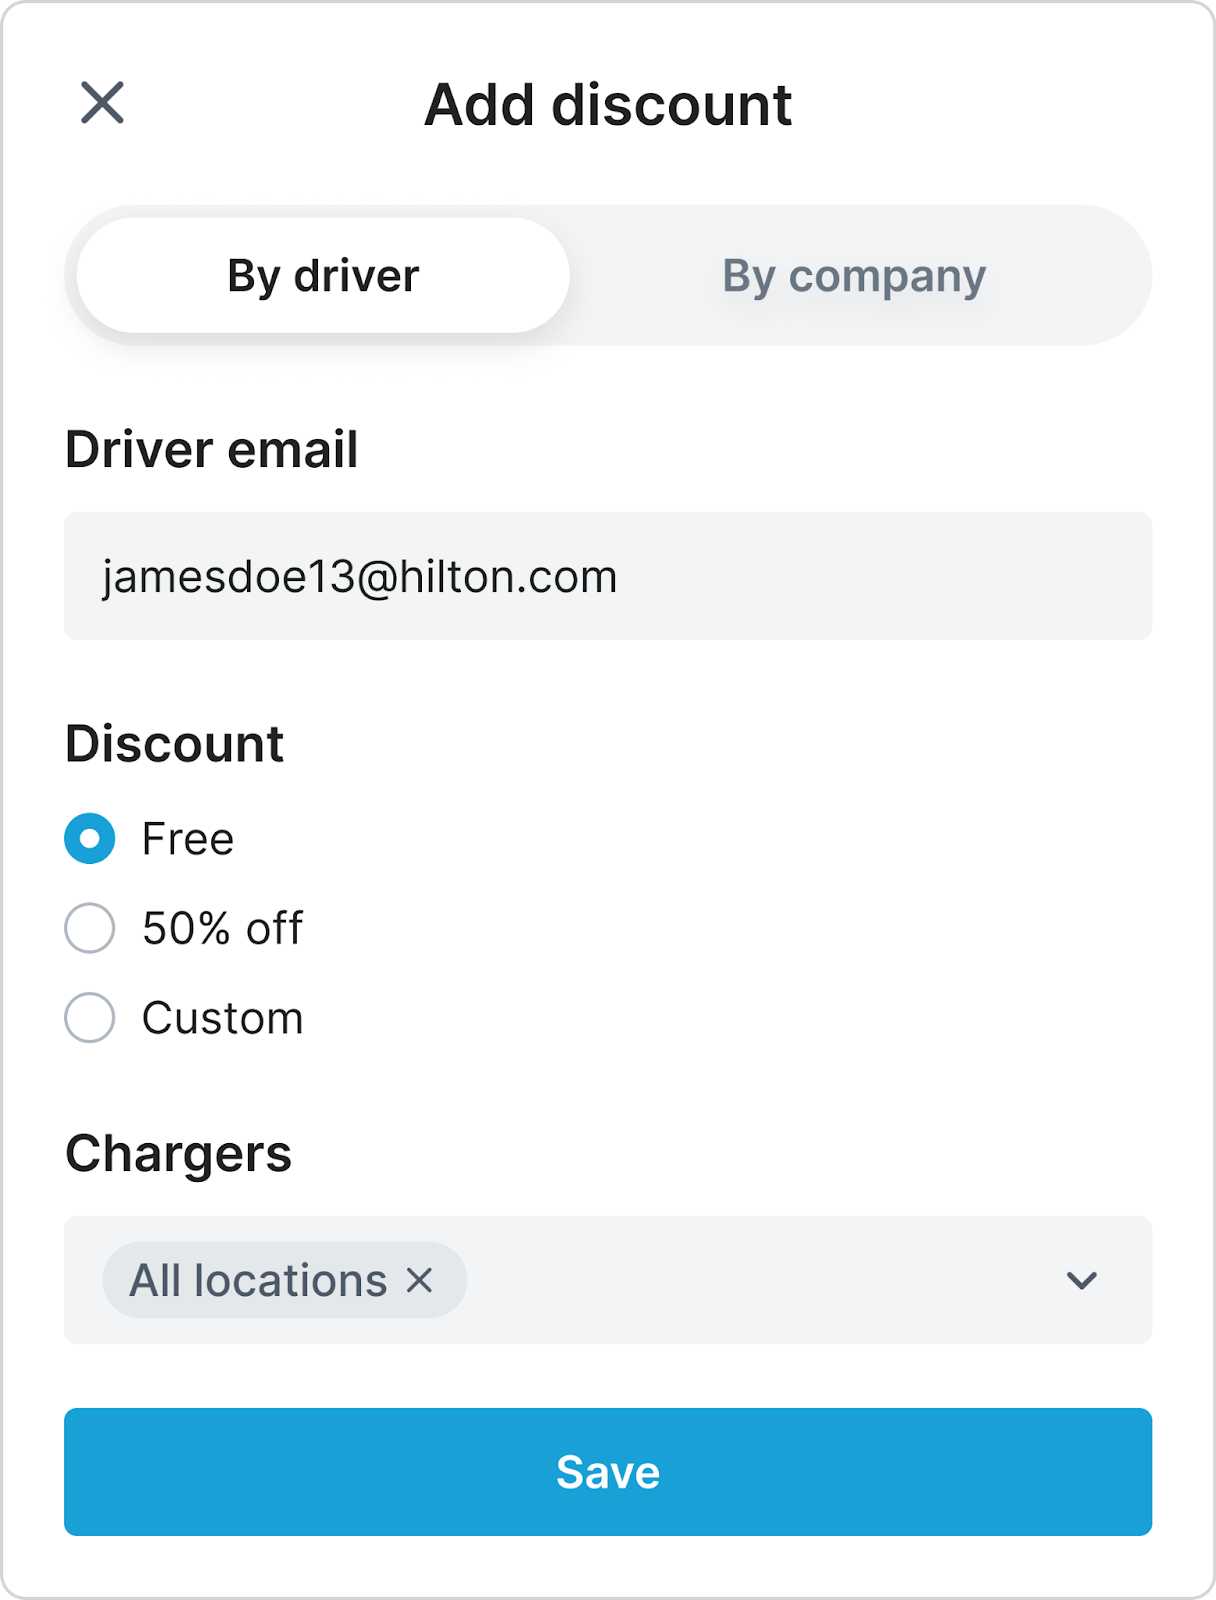The image size is (1216, 1600).
Task: Pick the Custom discount radio button
Action: pyautogui.click(x=90, y=1018)
